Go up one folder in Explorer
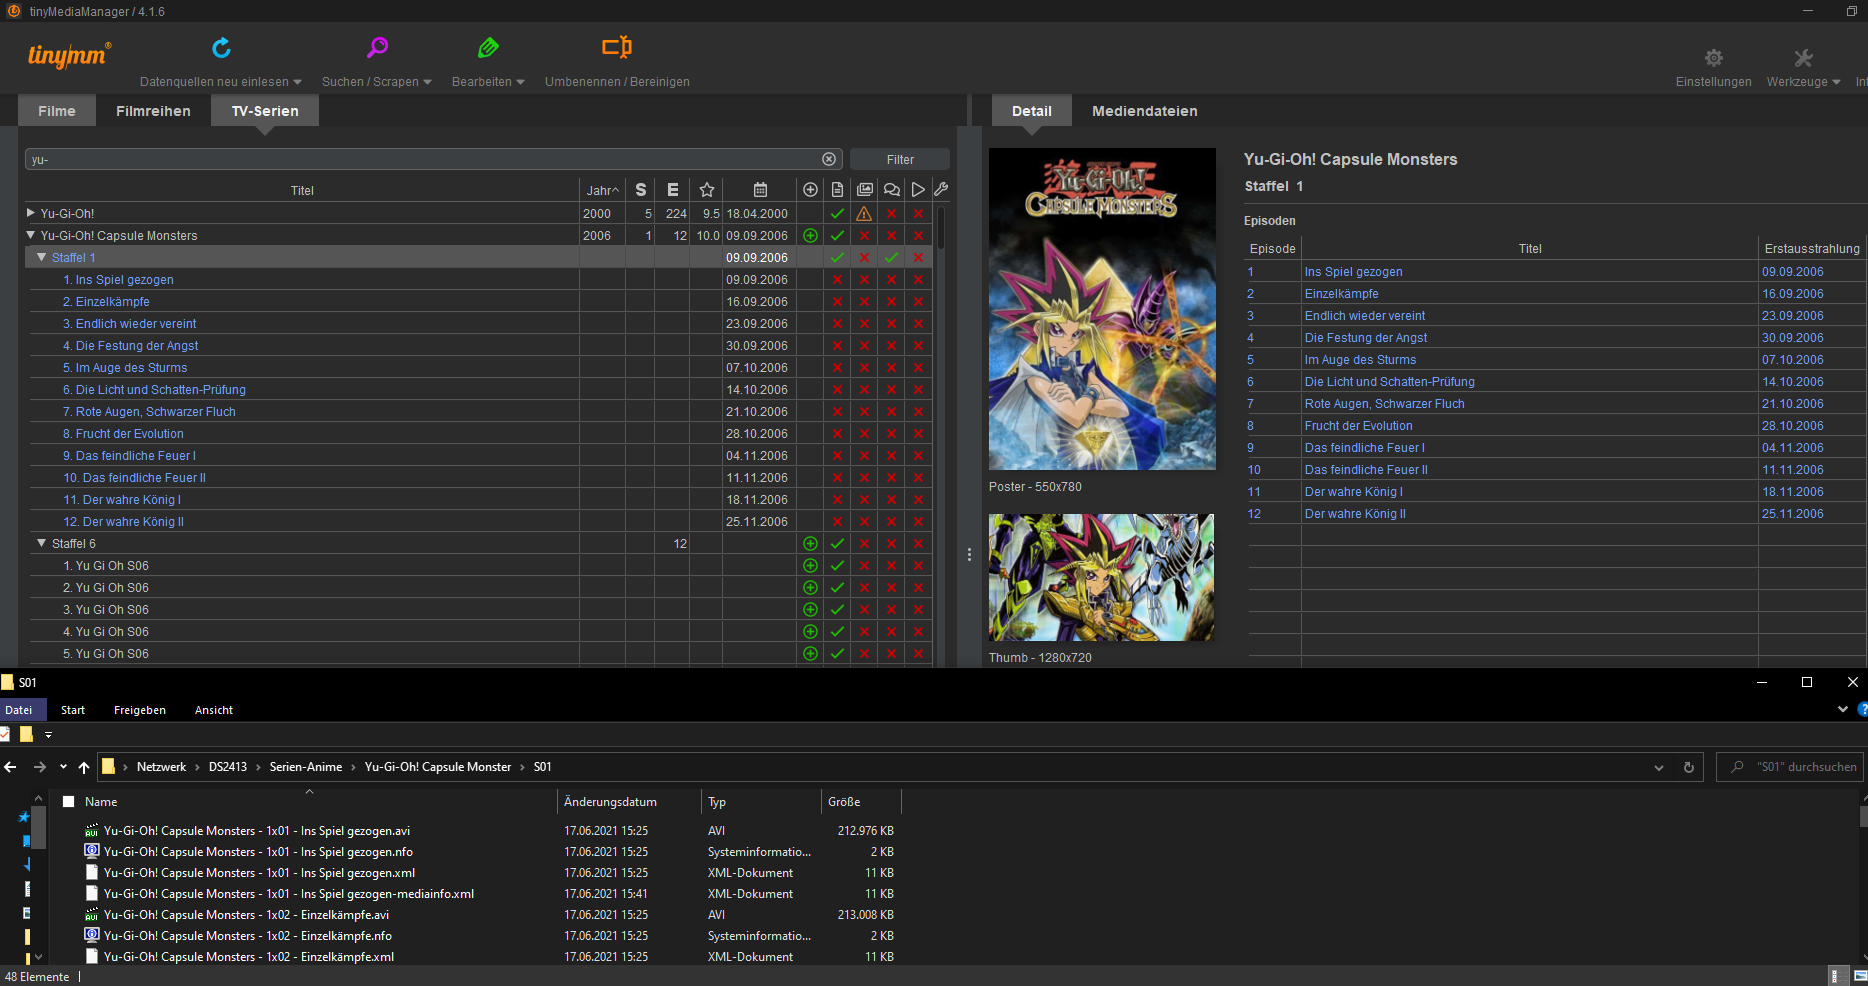 tap(84, 767)
